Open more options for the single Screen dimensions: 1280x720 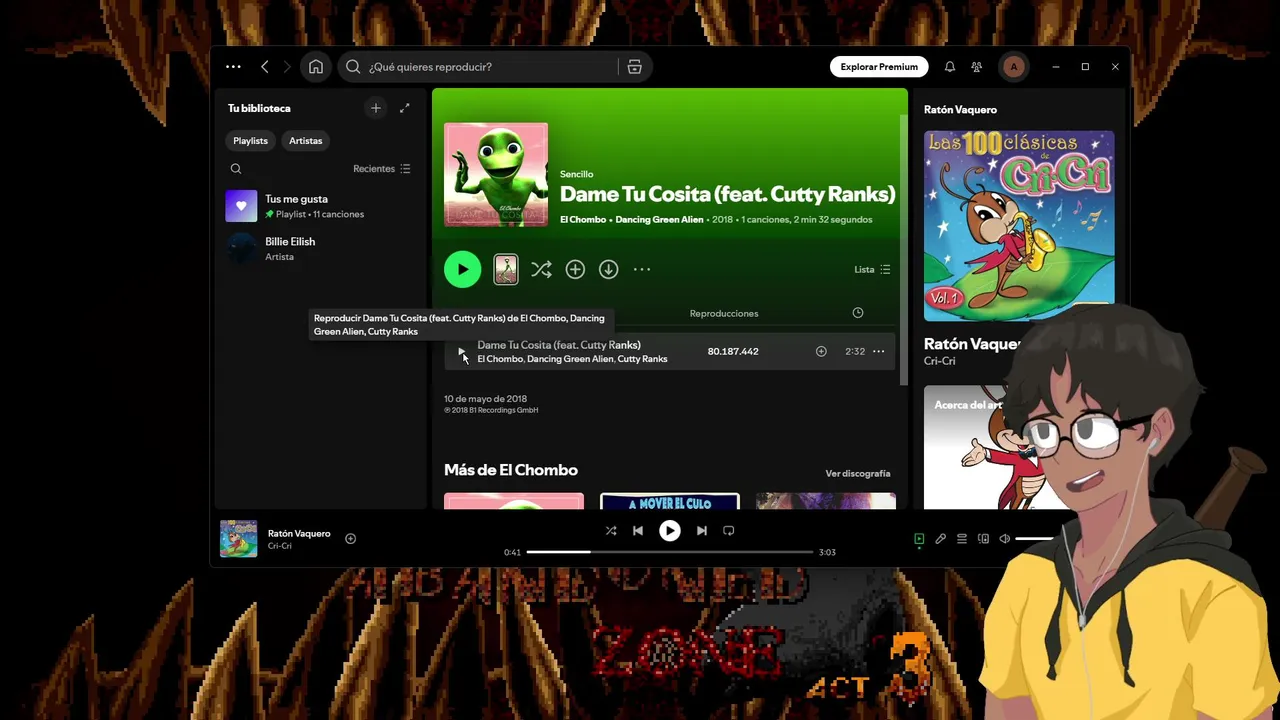click(642, 269)
